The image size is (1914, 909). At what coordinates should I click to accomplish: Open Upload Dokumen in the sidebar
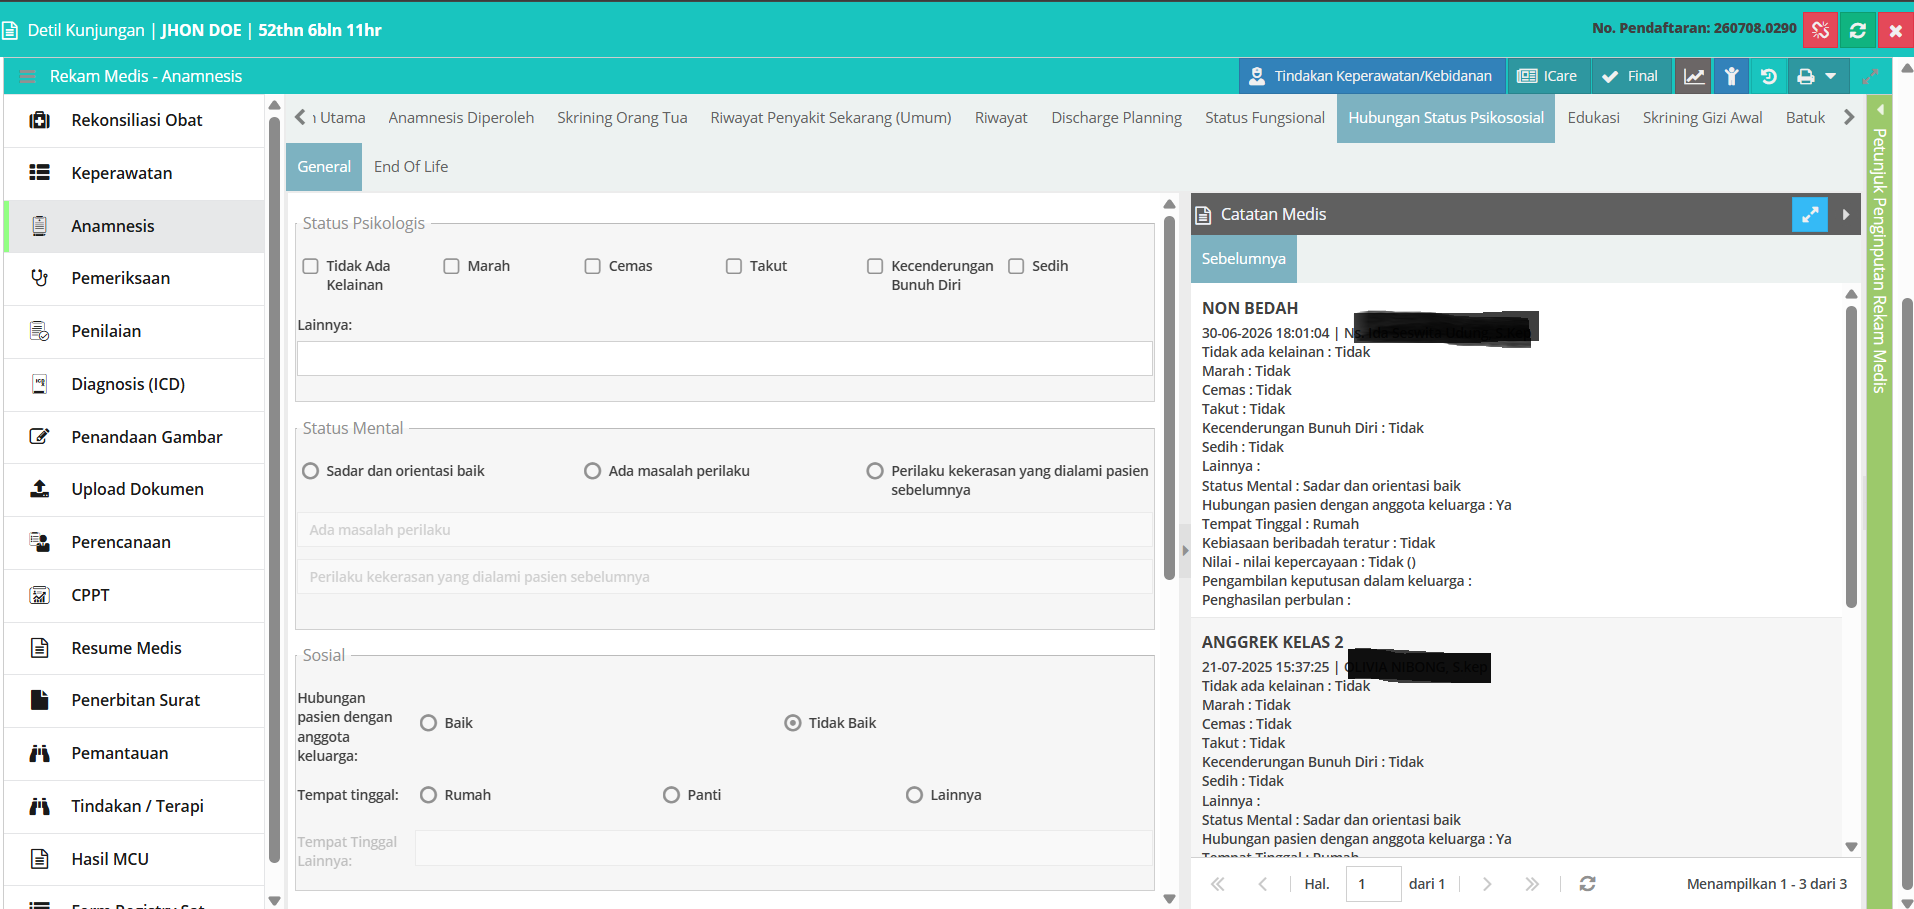point(135,489)
